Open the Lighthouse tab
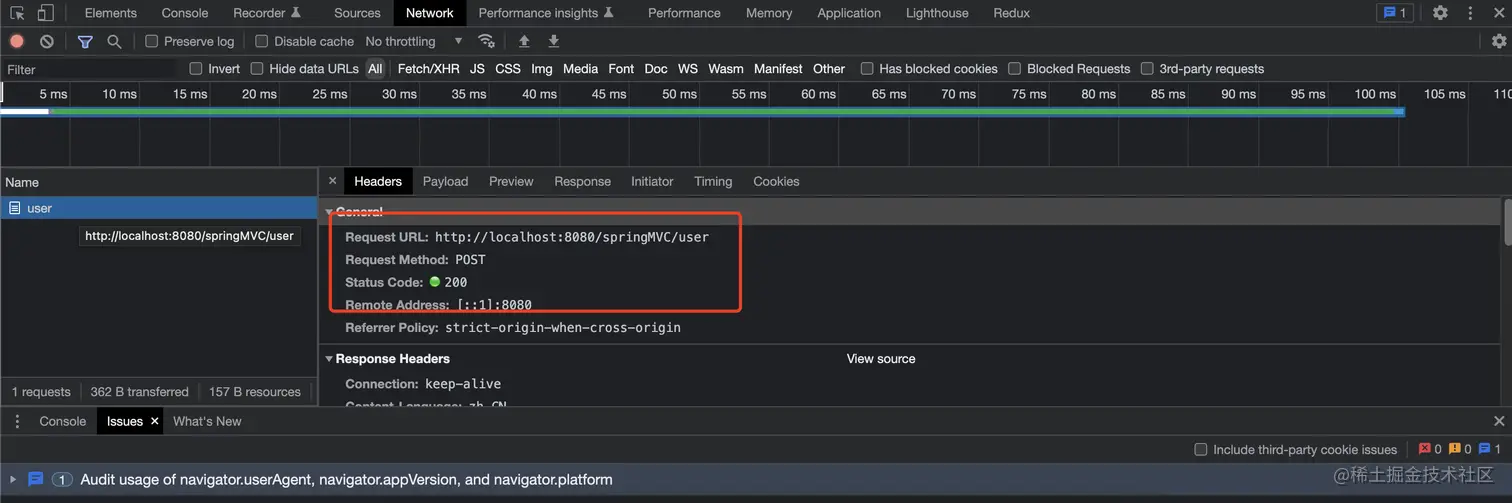 point(937,13)
